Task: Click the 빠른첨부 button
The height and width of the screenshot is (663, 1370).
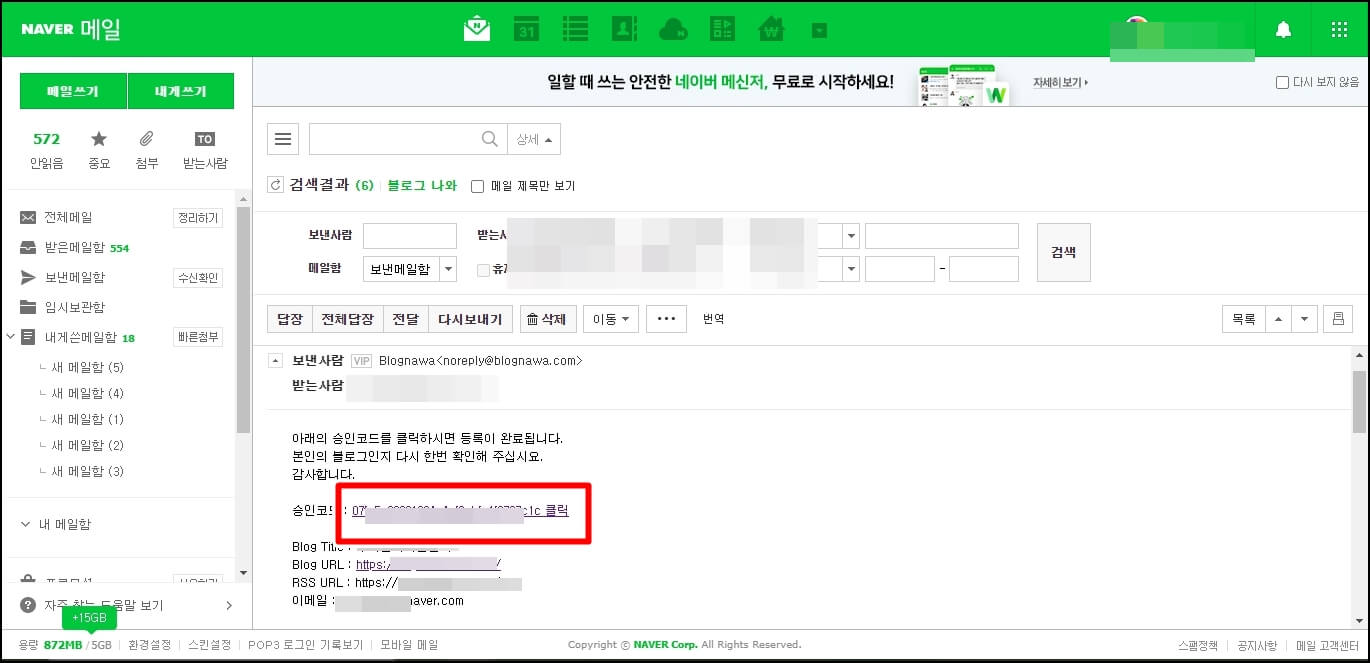Action: (x=198, y=337)
